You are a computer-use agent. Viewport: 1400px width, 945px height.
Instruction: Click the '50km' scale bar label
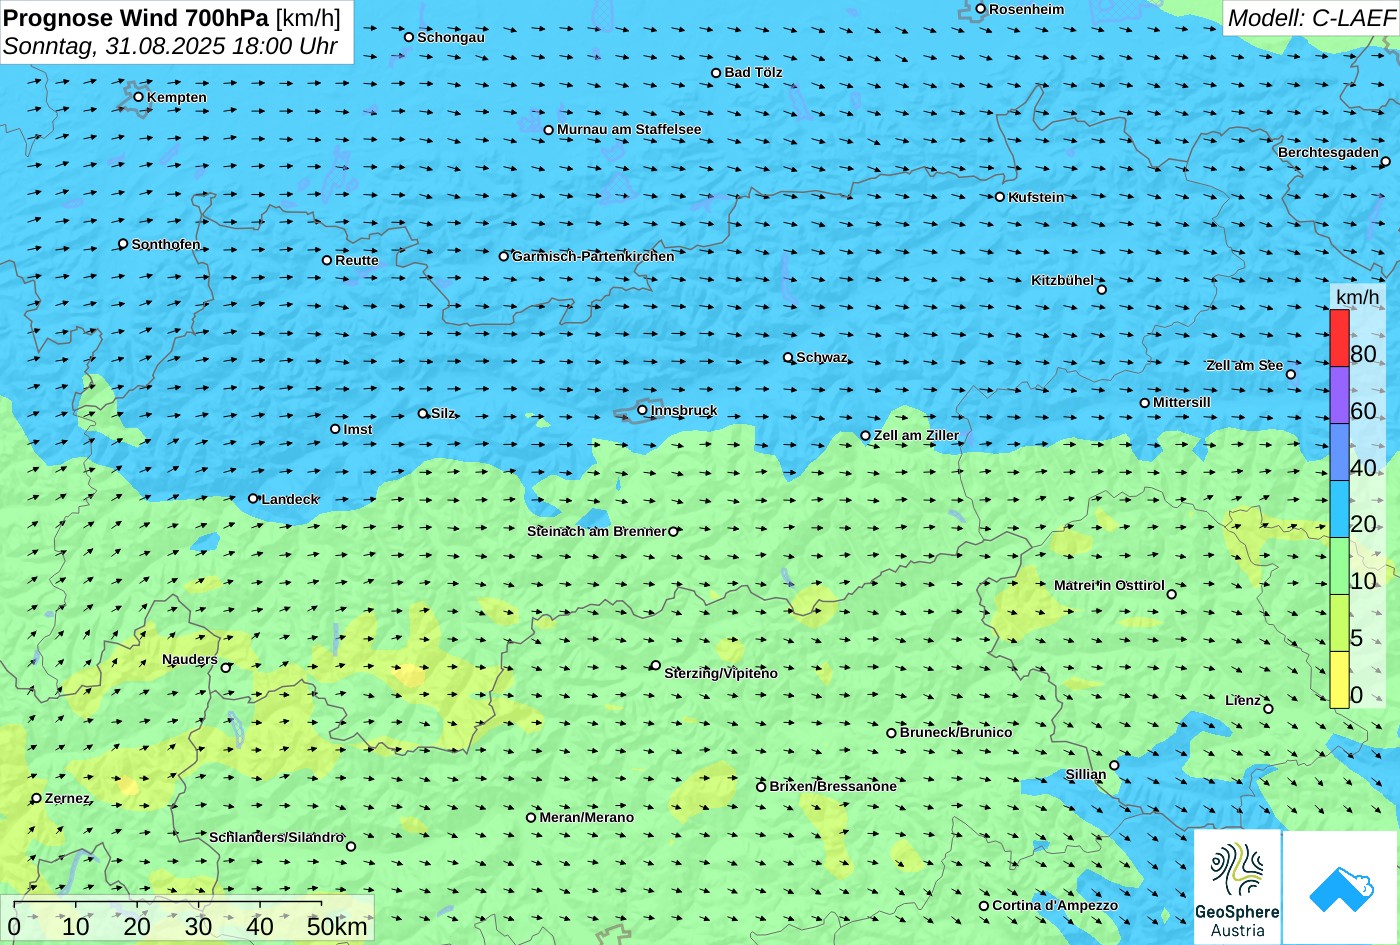337,926
